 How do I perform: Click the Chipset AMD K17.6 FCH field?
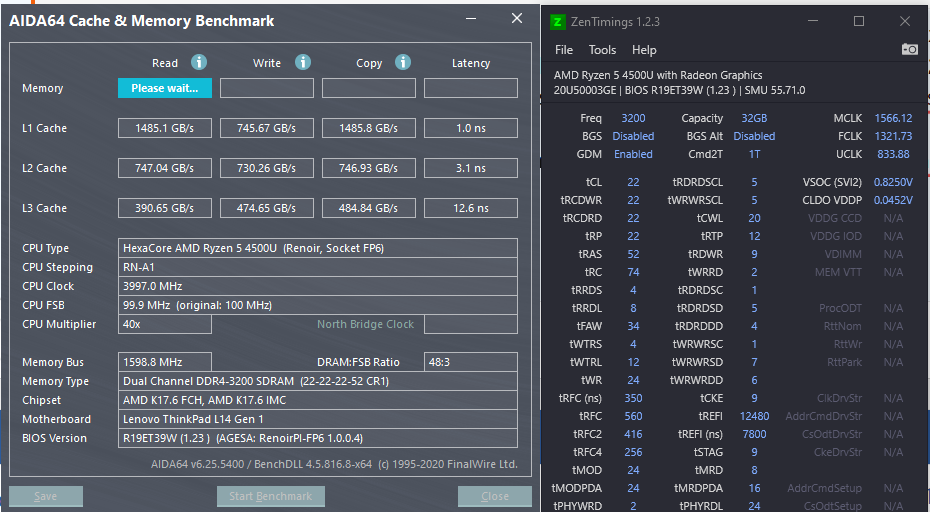click(x=318, y=400)
